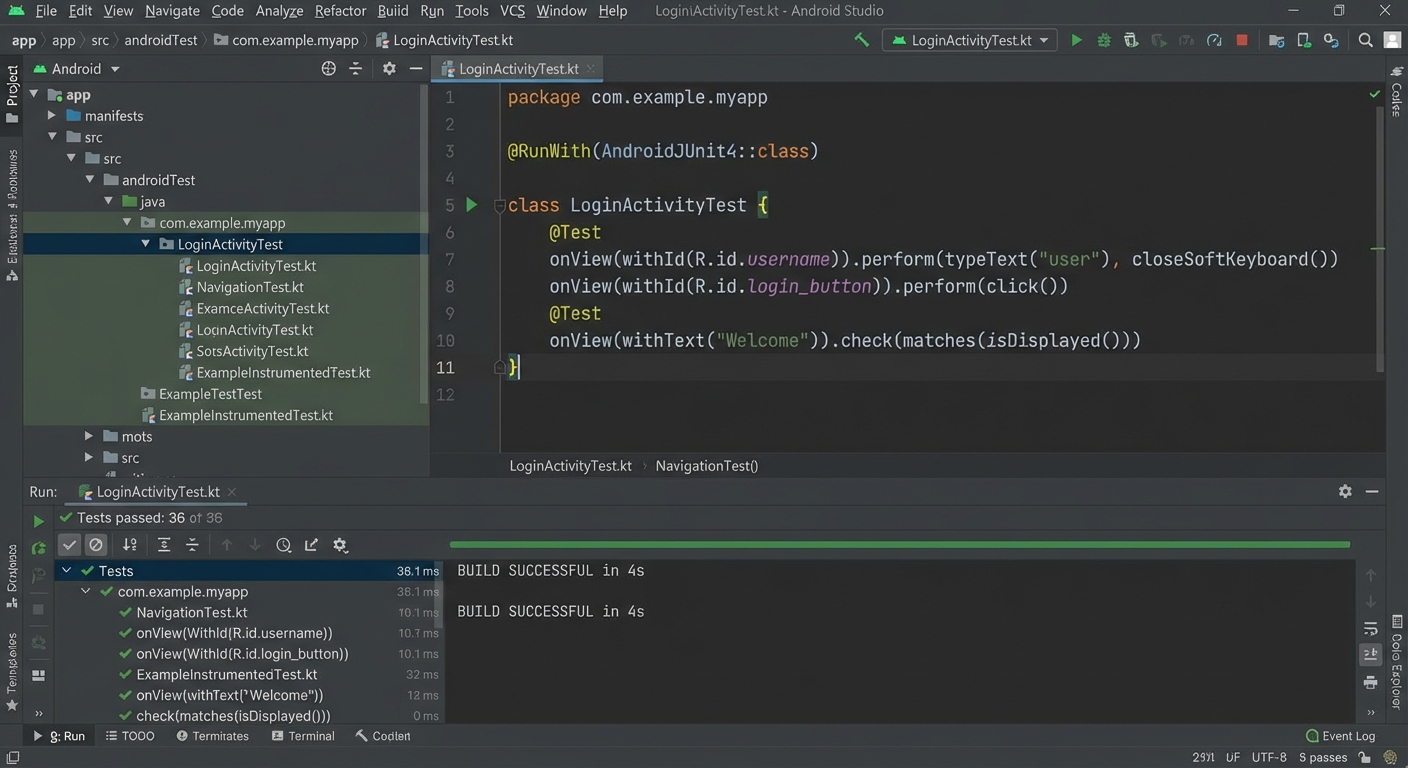
Task: Stop the running process with the red square
Action: 1242,40
